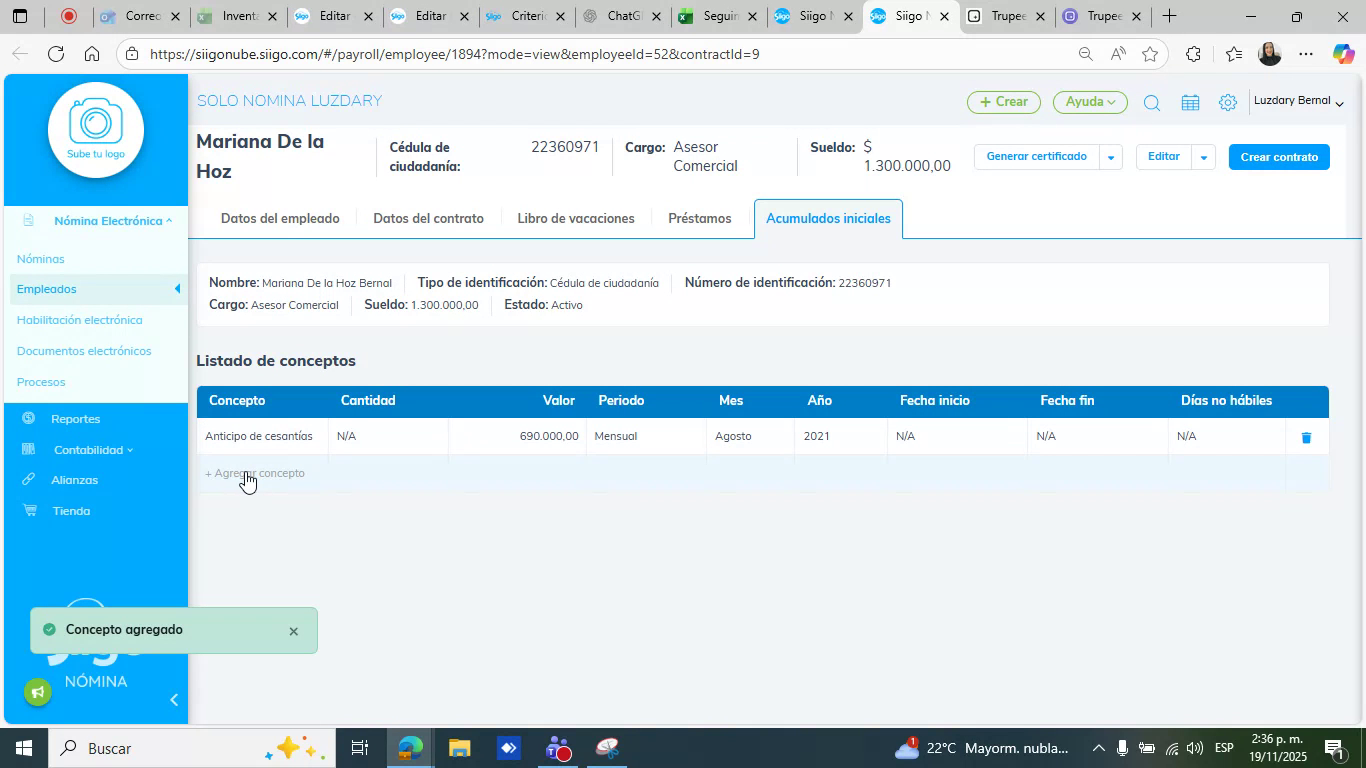Select the Acumulados iniciales tab
This screenshot has height=768, width=1366.
[x=828, y=218]
